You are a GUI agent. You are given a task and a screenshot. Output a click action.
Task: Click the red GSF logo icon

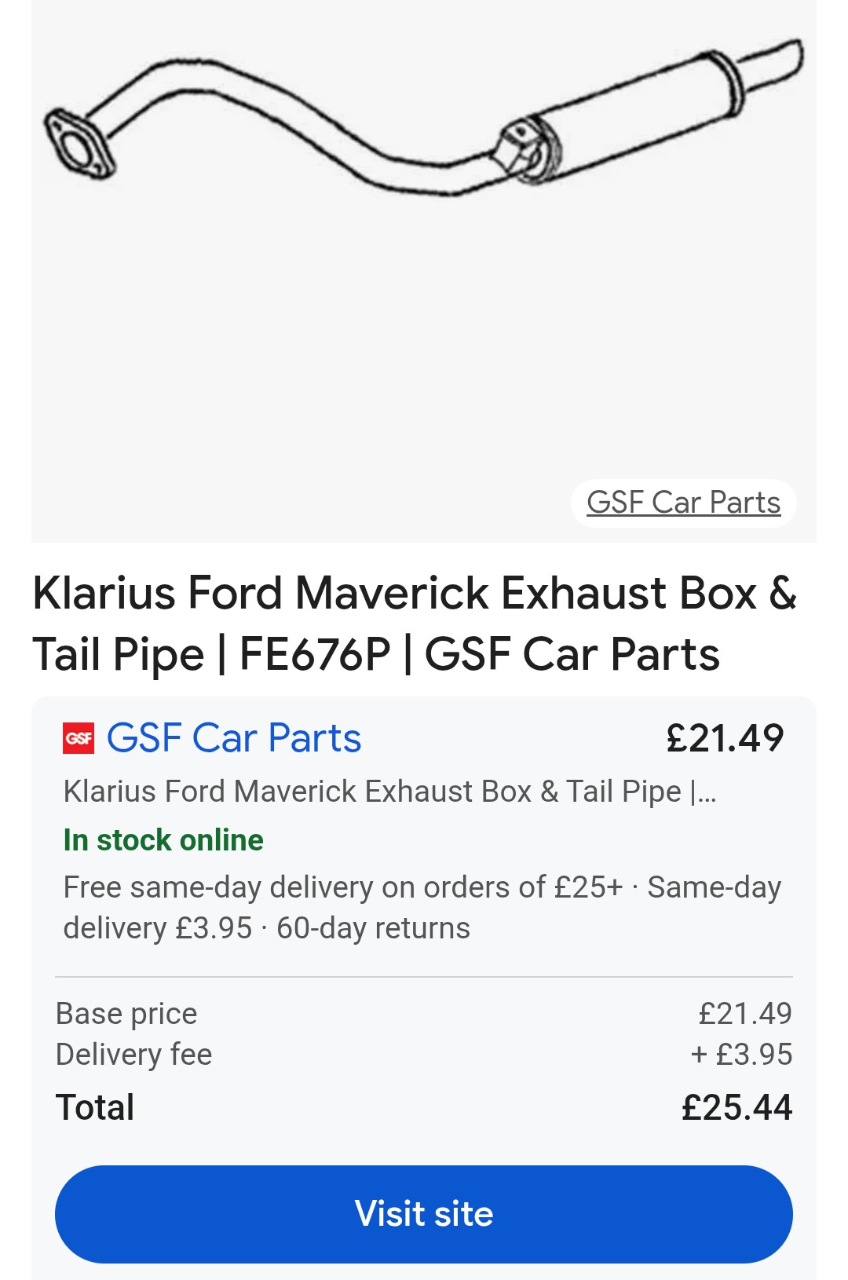click(78, 738)
